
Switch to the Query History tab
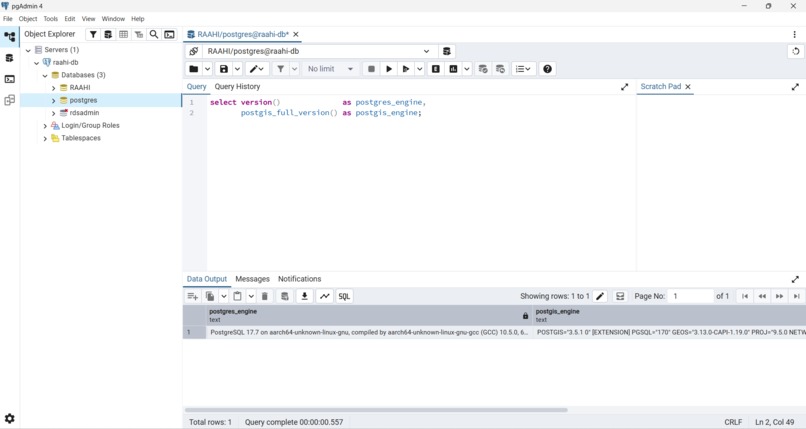237,86
